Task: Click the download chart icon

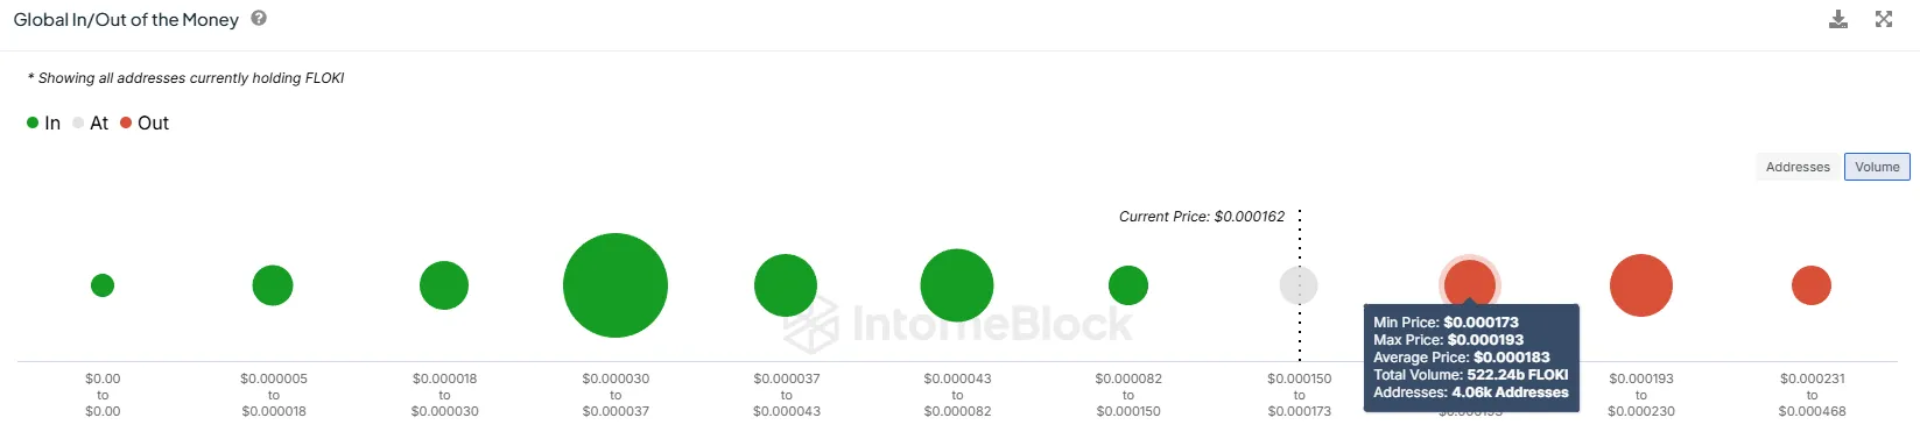Action: pos(1838,19)
